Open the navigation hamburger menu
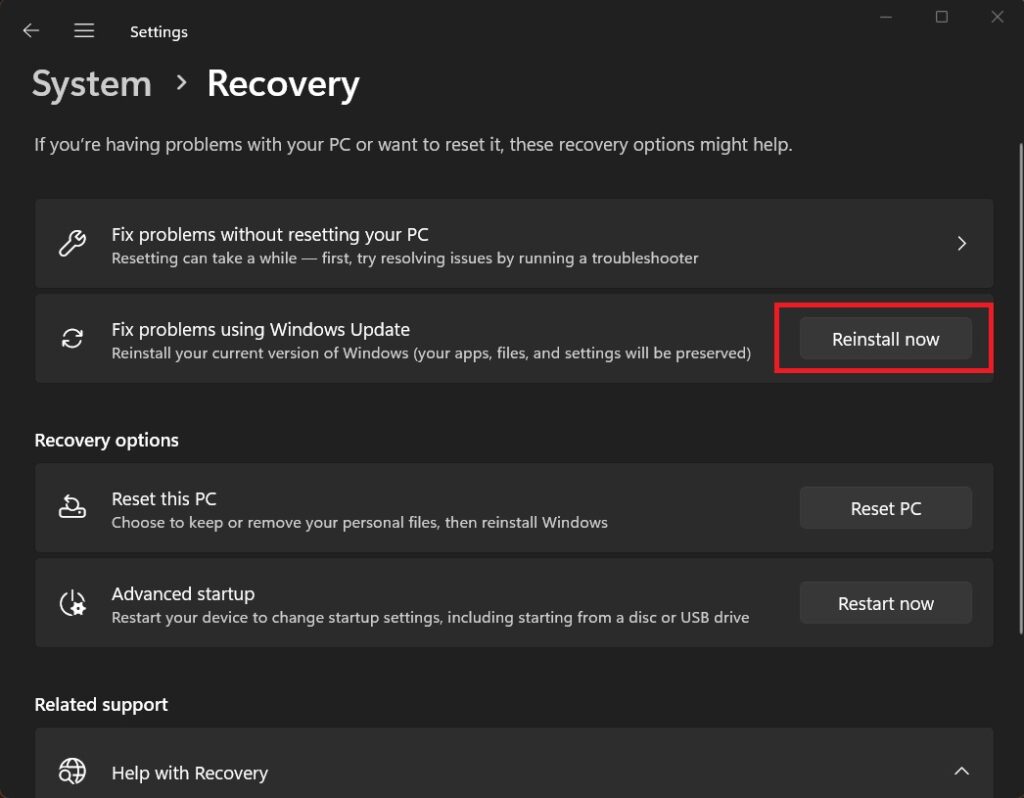 [x=84, y=30]
